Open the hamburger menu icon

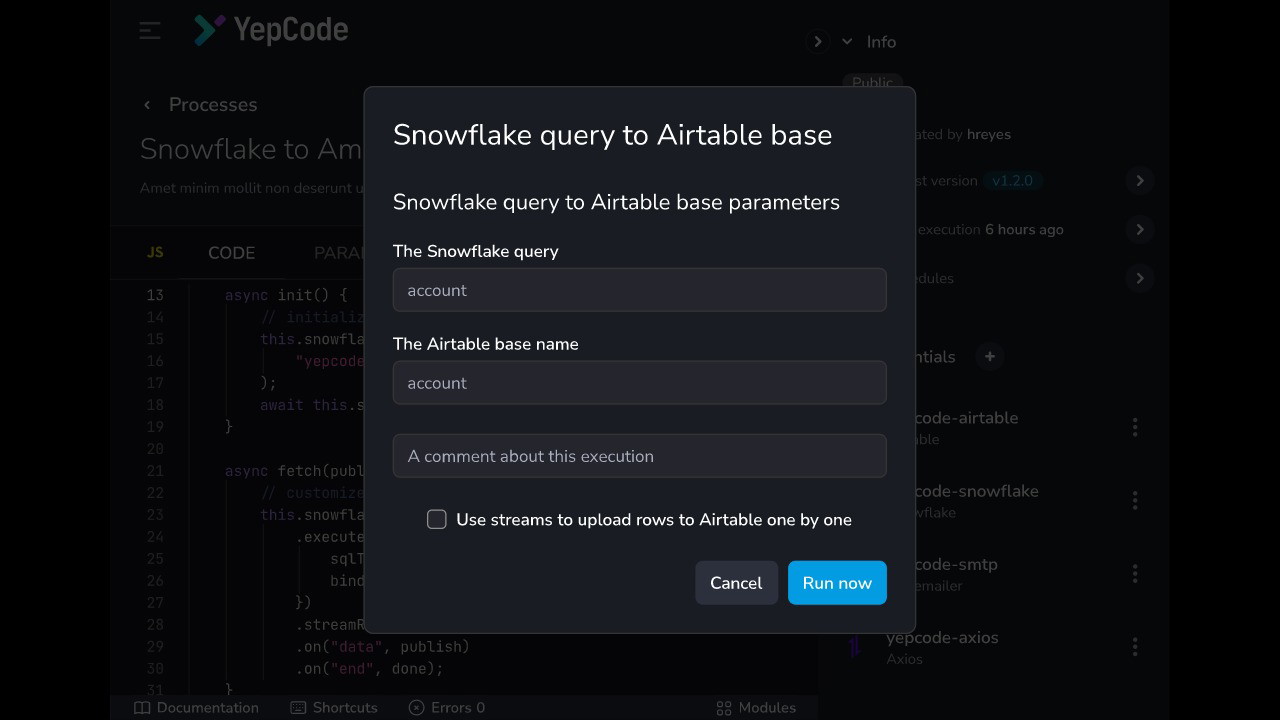(150, 31)
